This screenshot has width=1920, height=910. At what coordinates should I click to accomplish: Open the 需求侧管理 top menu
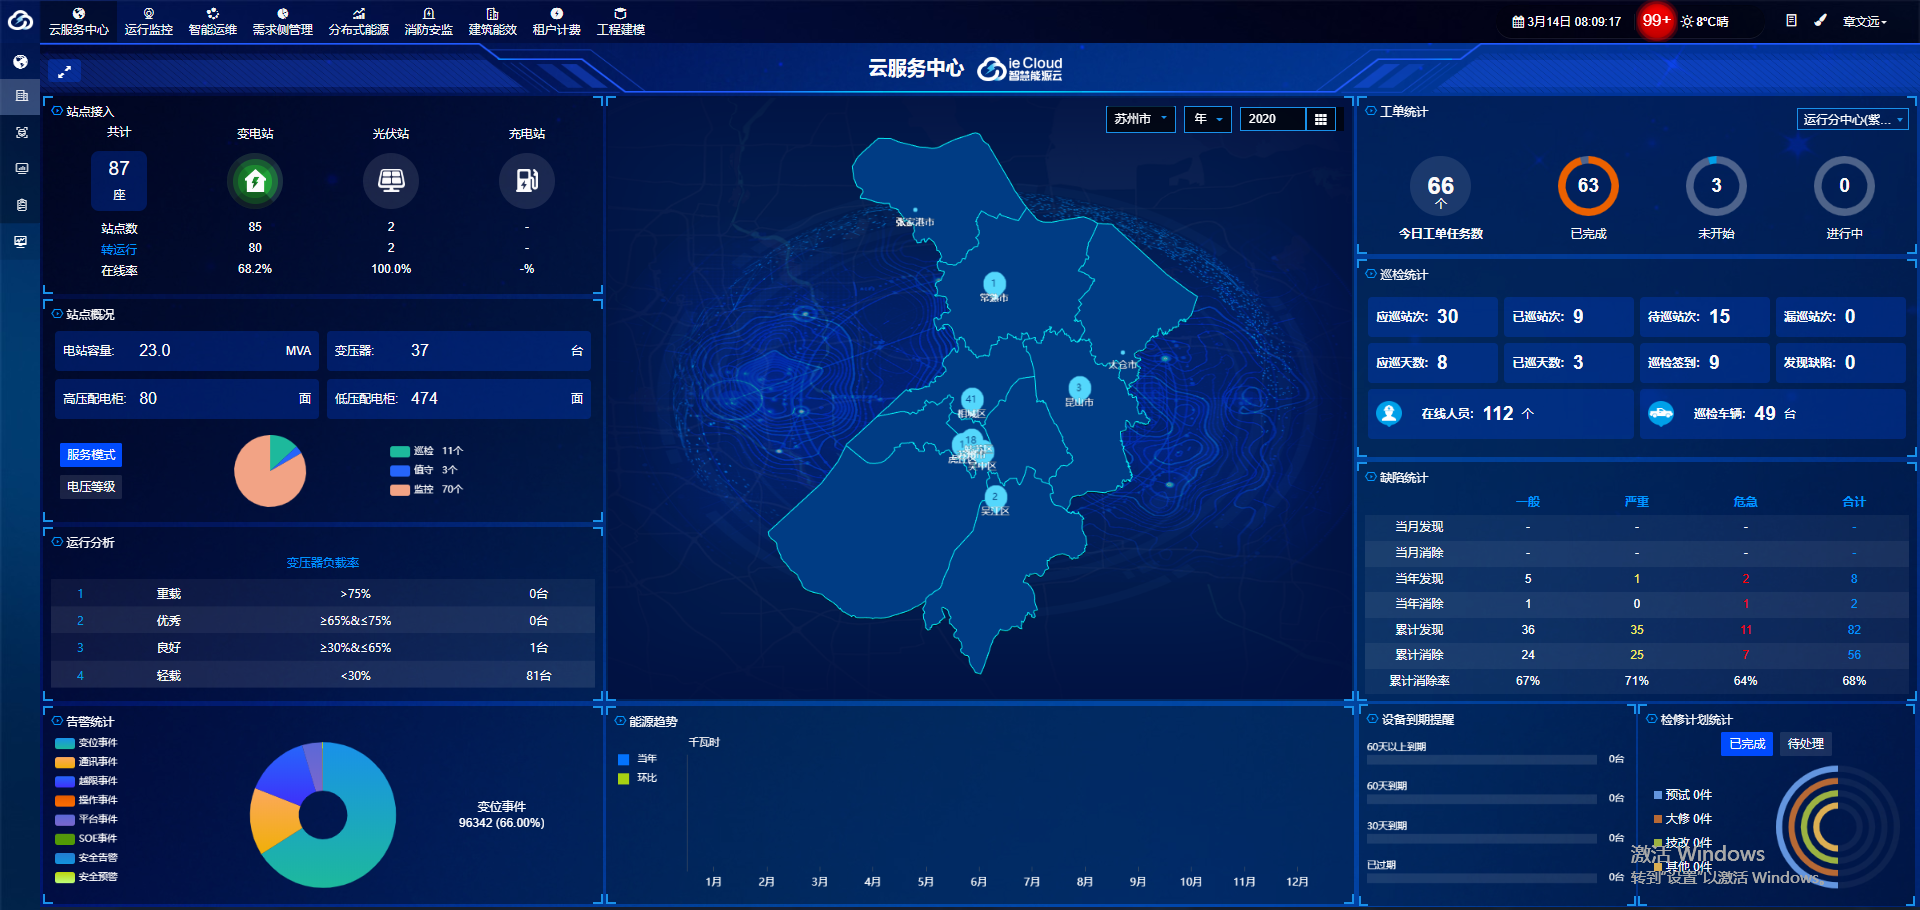pyautogui.click(x=283, y=21)
